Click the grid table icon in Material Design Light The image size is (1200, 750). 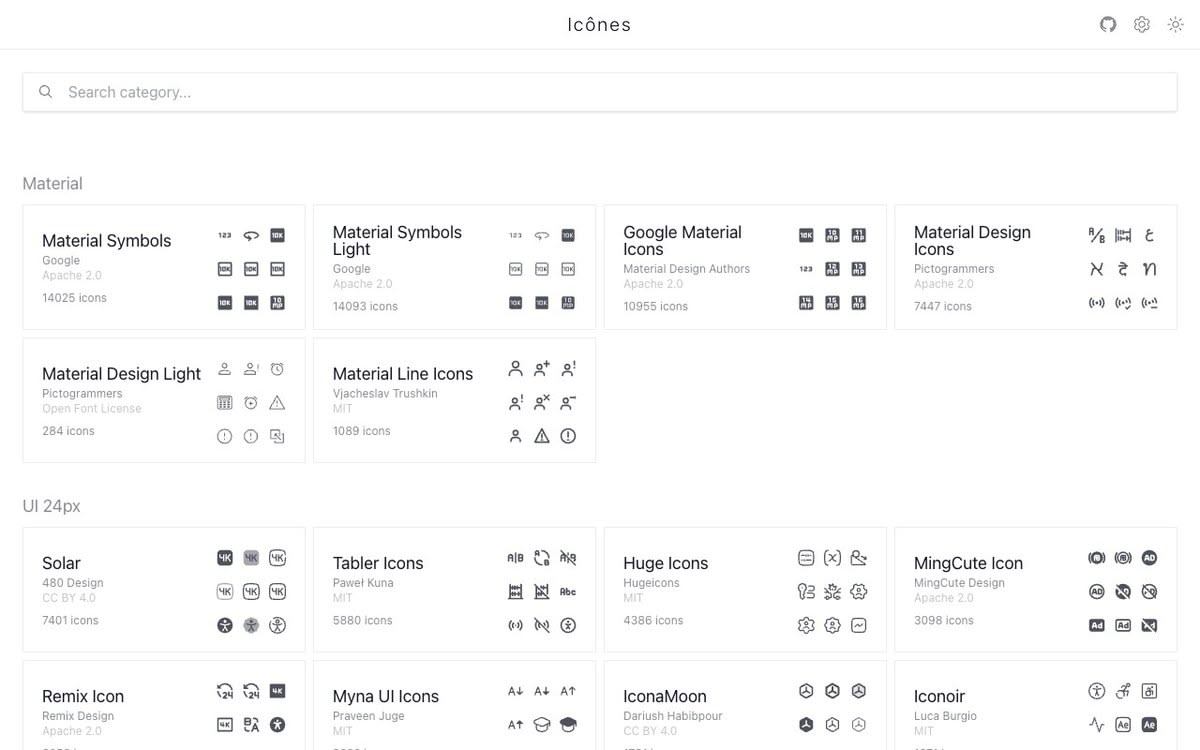tap(225, 402)
